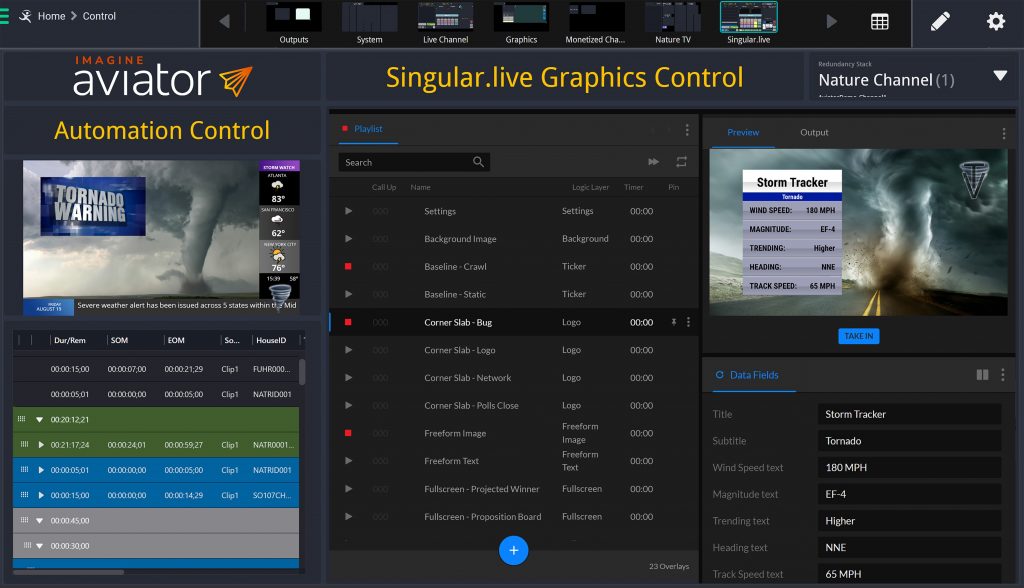
Task: Expand the Nature Channel redundancy dropdown
Action: (x=1000, y=76)
